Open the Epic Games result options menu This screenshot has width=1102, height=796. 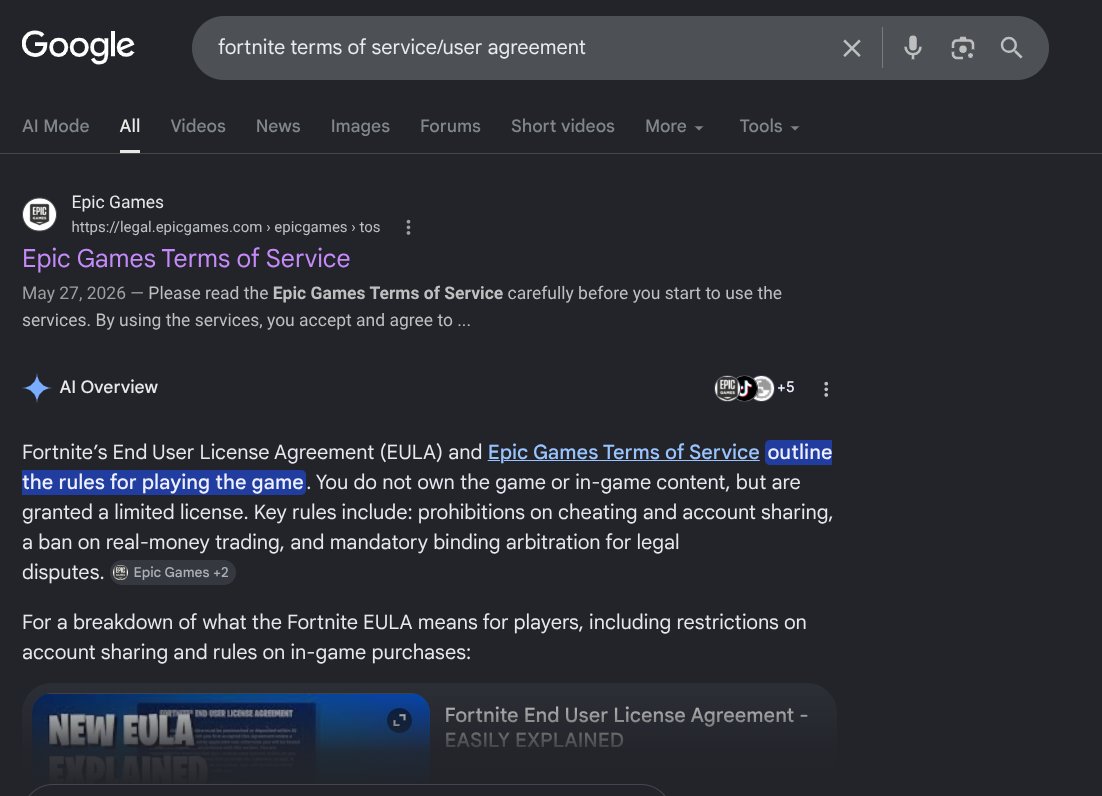tap(408, 227)
